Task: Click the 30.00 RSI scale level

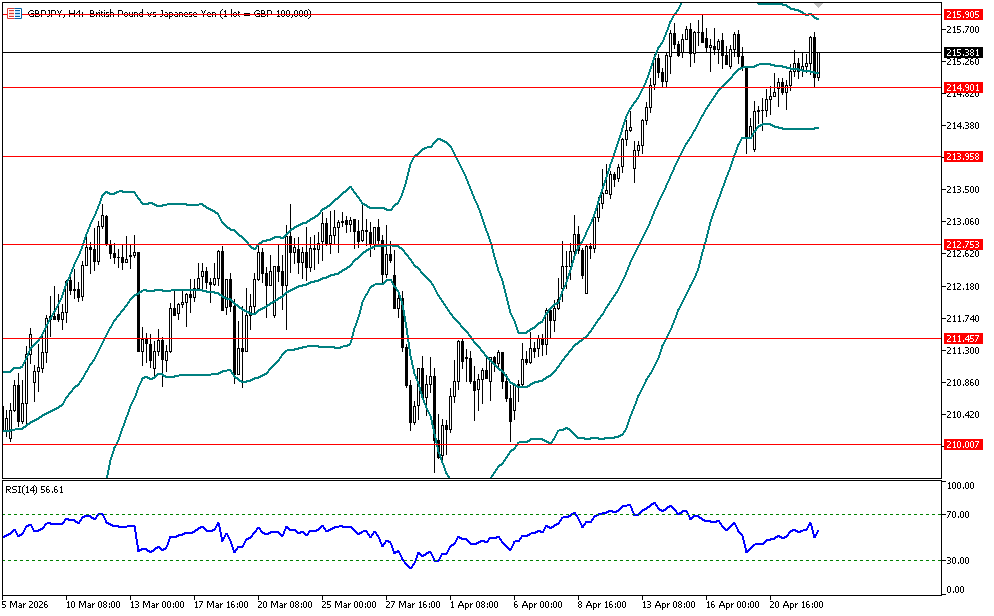Action: [x=958, y=560]
